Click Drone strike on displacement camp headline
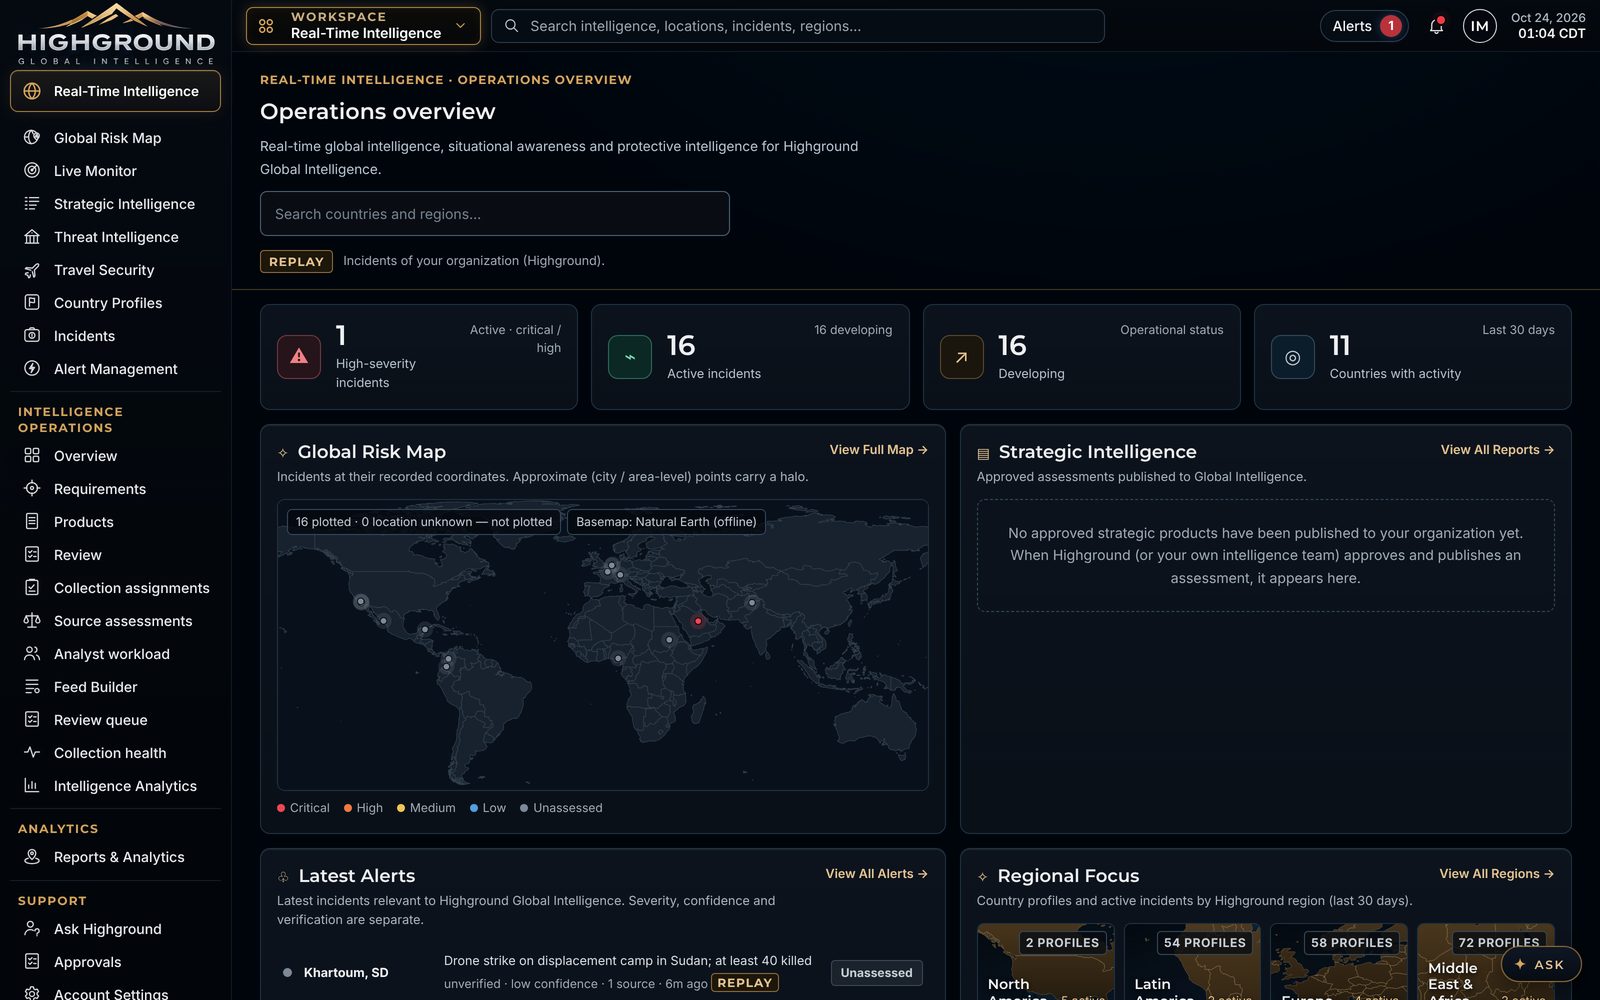This screenshot has width=1600, height=1000. (x=628, y=961)
